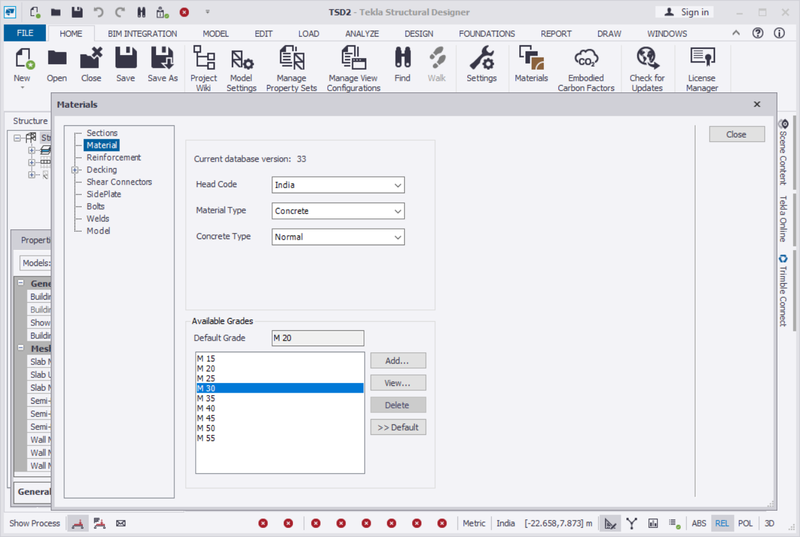The image size is (800, 537).
Task: Click the New document ribbon icon
Action: 22,59
